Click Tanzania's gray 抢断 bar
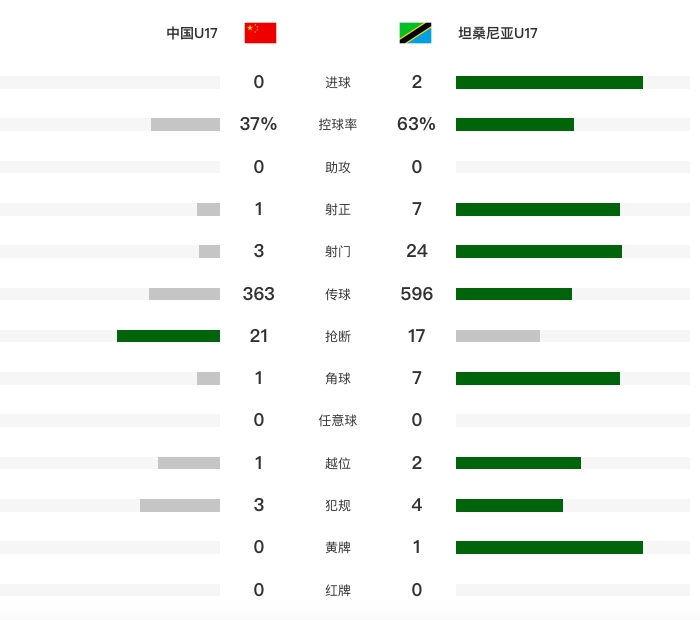This screenshot has width=700, height=620. 498,336
